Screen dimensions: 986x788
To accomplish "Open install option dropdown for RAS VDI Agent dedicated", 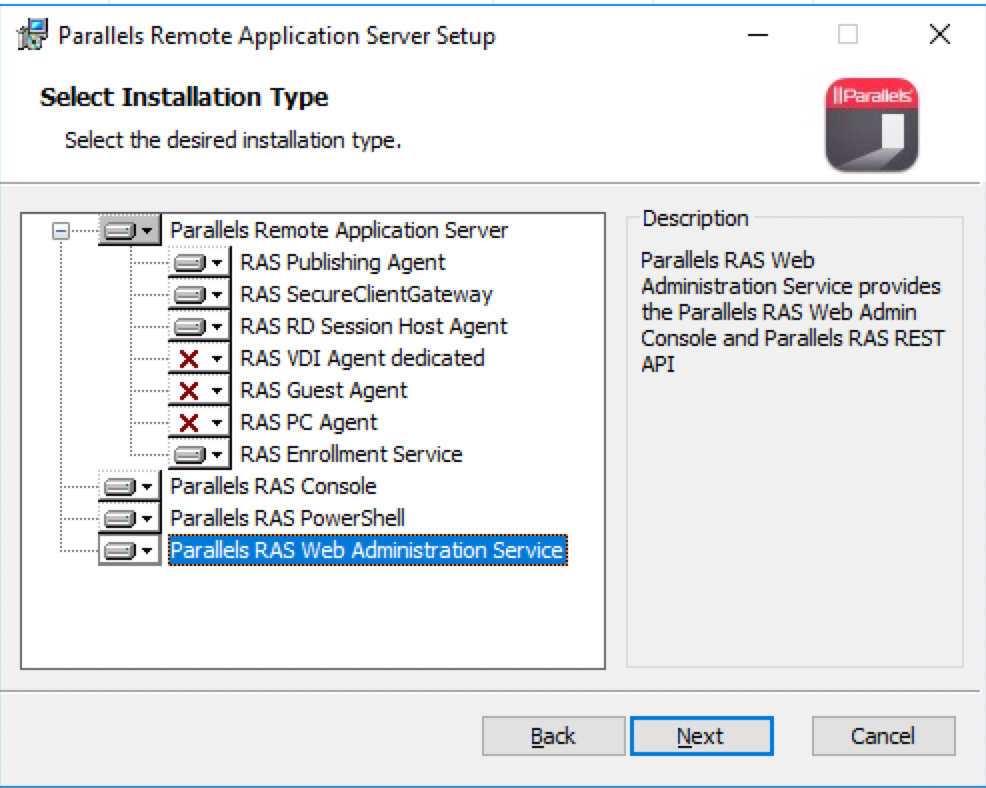I will click(199, 358).
